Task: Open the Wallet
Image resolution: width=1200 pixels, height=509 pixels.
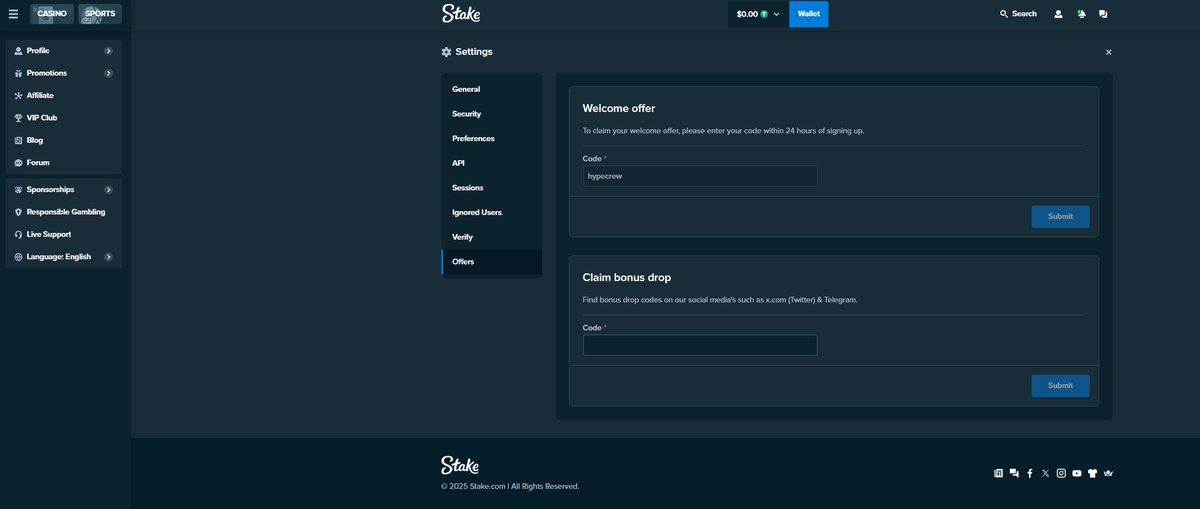Action: [x=809, y=14]
